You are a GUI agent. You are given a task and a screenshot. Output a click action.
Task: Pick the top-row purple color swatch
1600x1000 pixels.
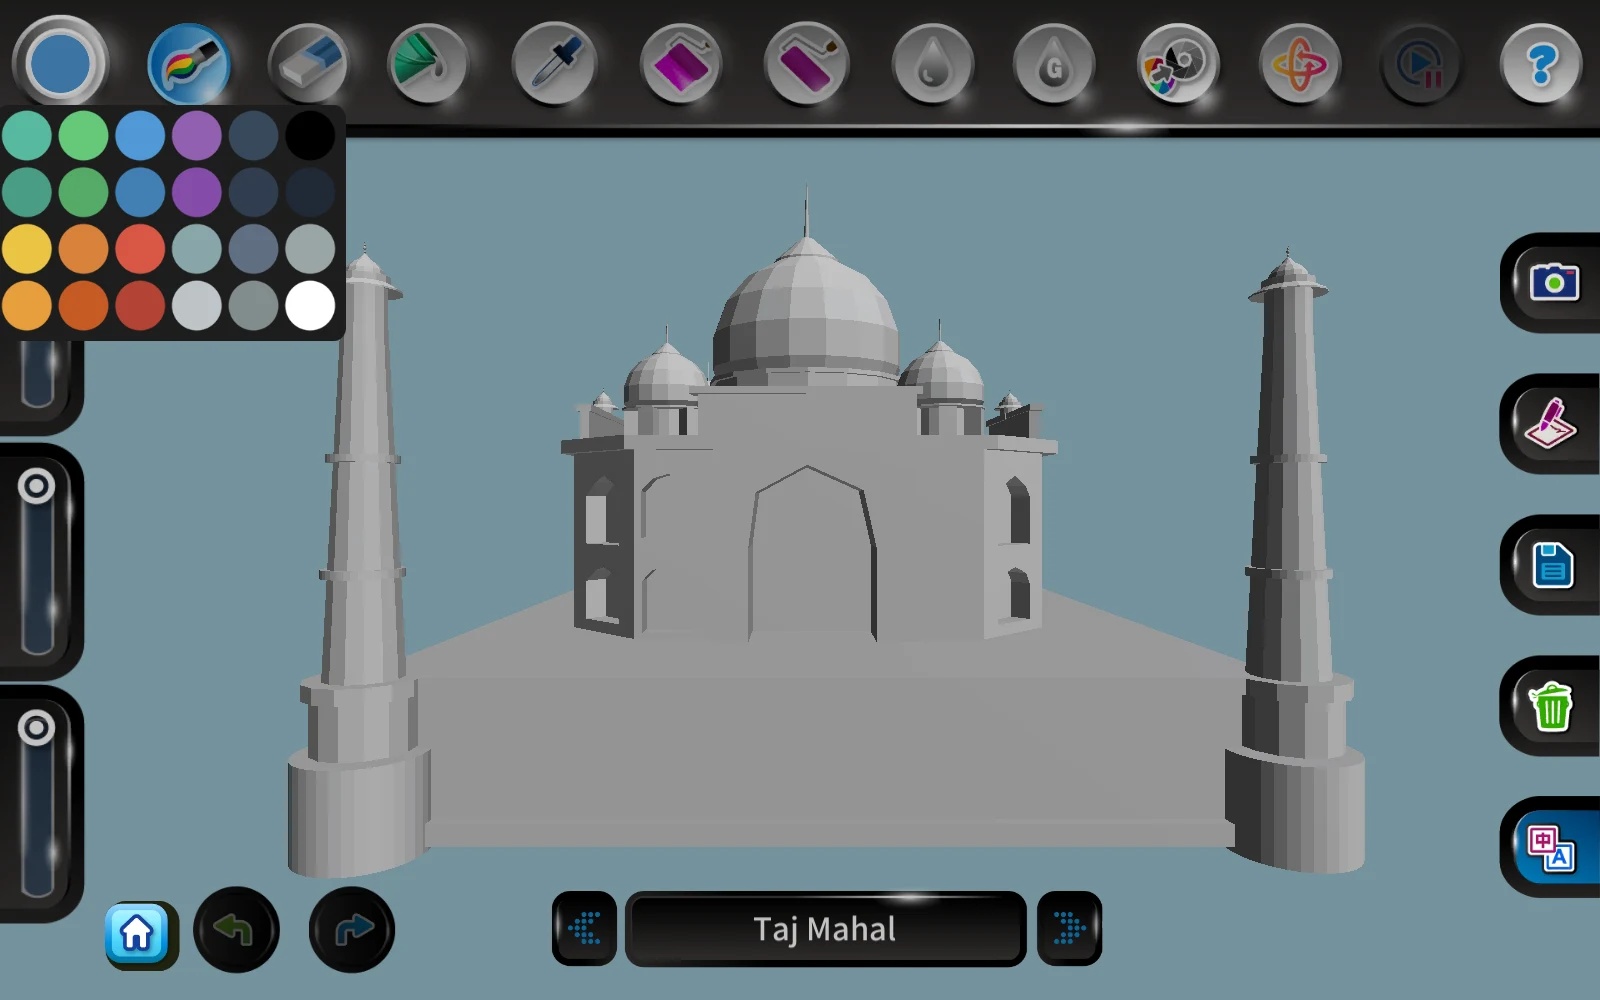tap(197, 135)
